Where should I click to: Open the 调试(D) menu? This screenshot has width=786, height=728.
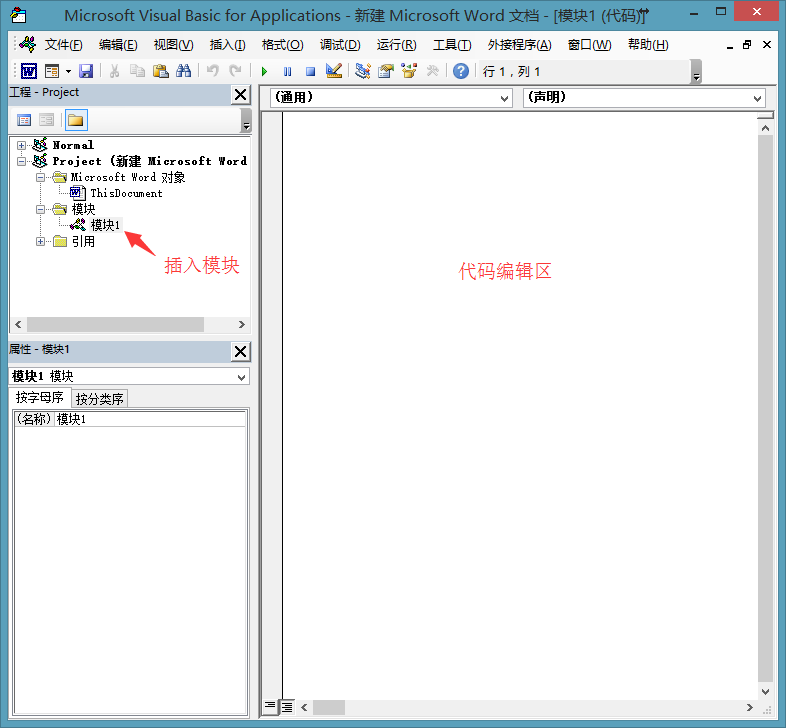click(340, 45)
